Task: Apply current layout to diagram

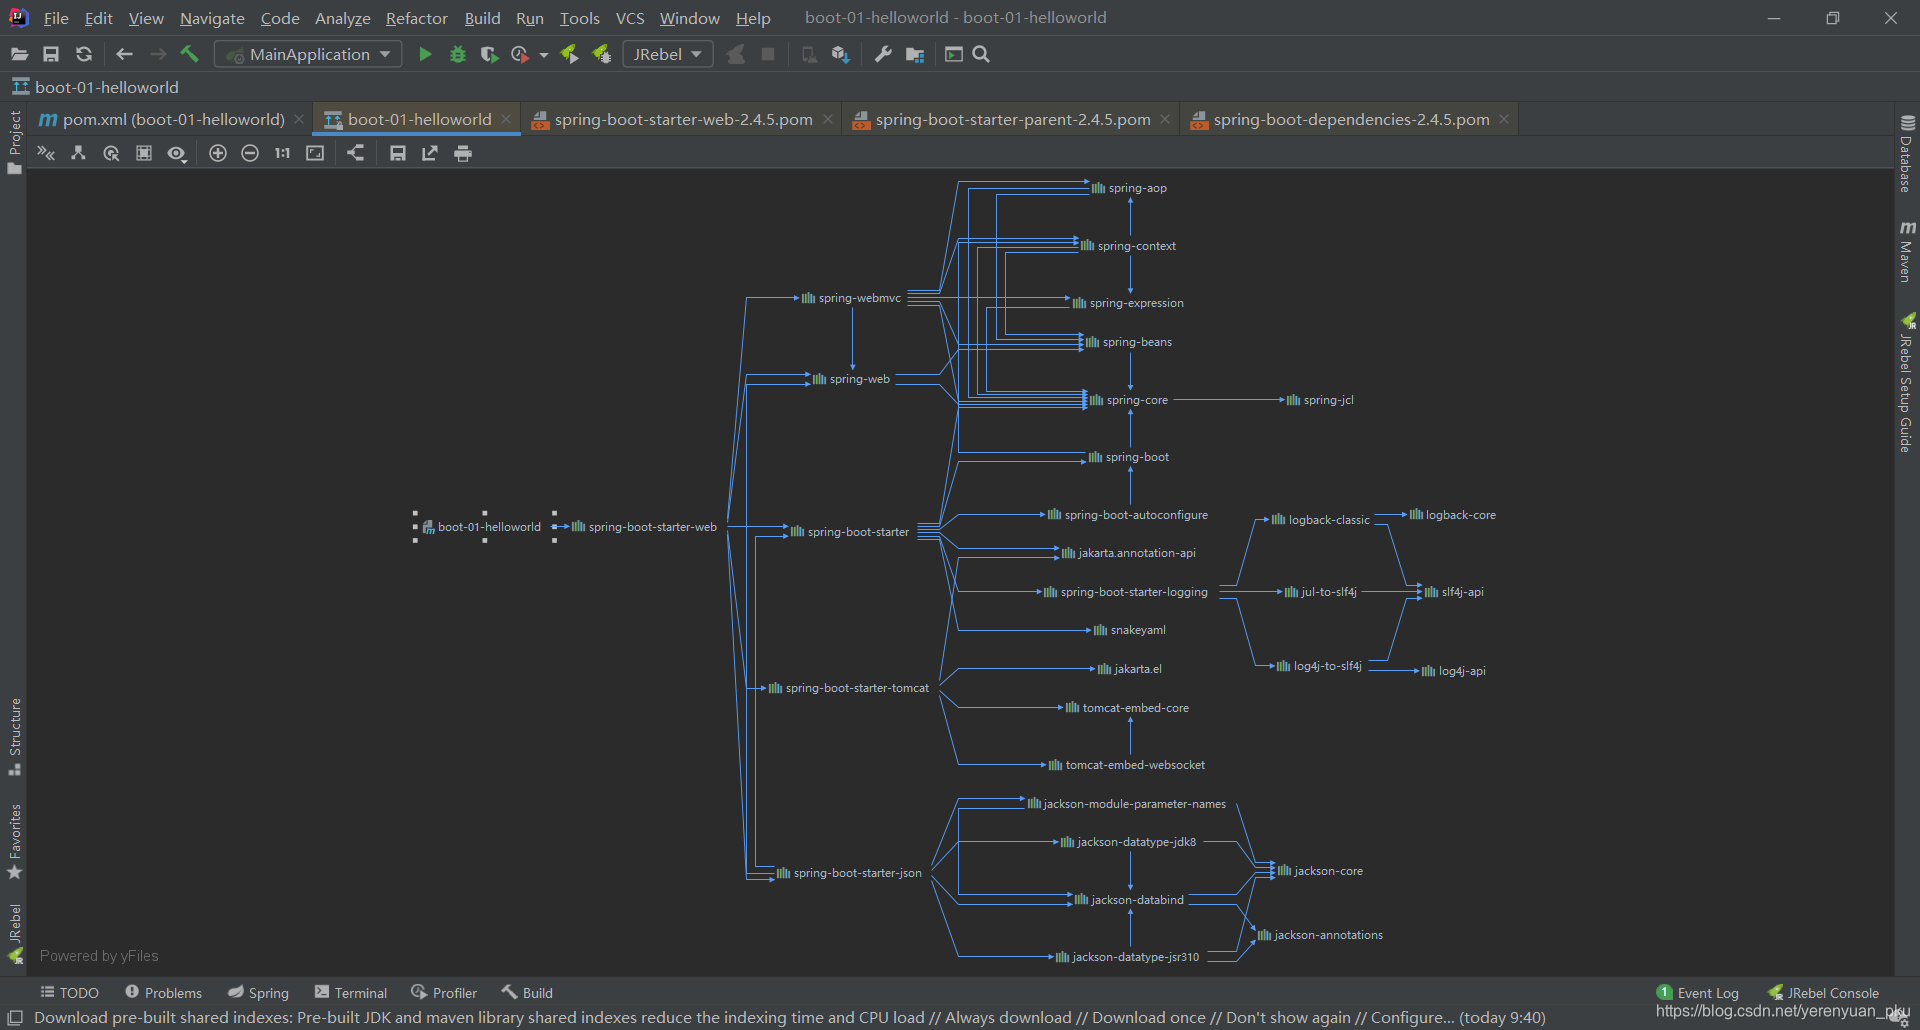Action: [x=355, y=153]
